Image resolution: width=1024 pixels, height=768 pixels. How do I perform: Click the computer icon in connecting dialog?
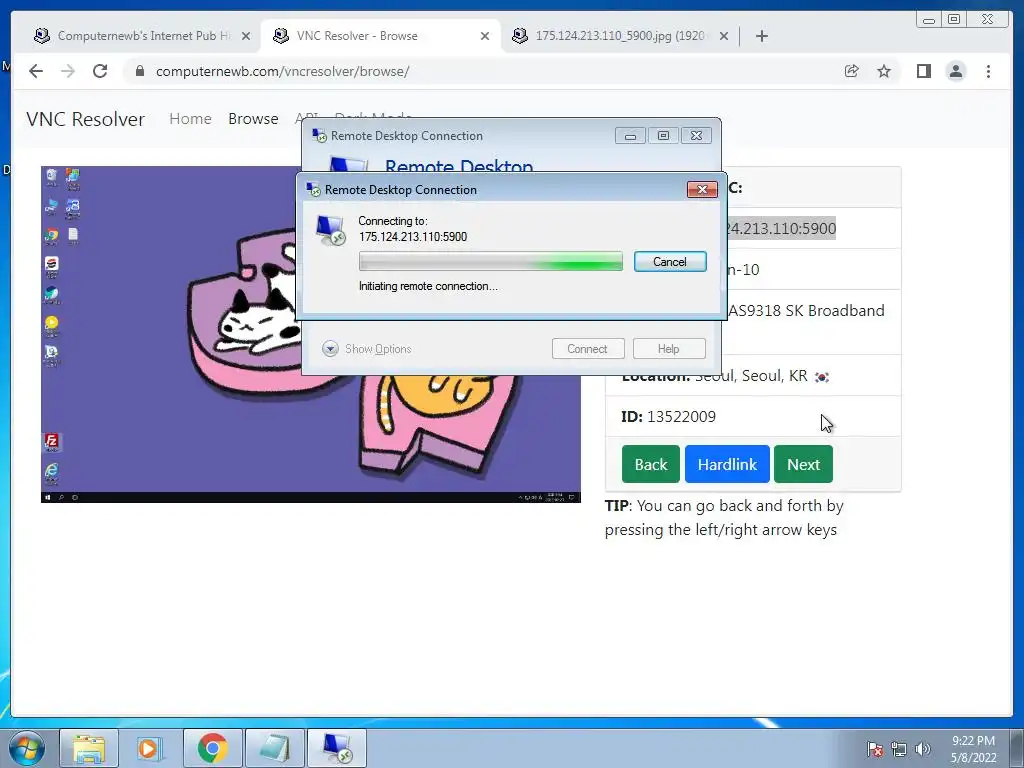pyautogui.click(x=330, y=230)
